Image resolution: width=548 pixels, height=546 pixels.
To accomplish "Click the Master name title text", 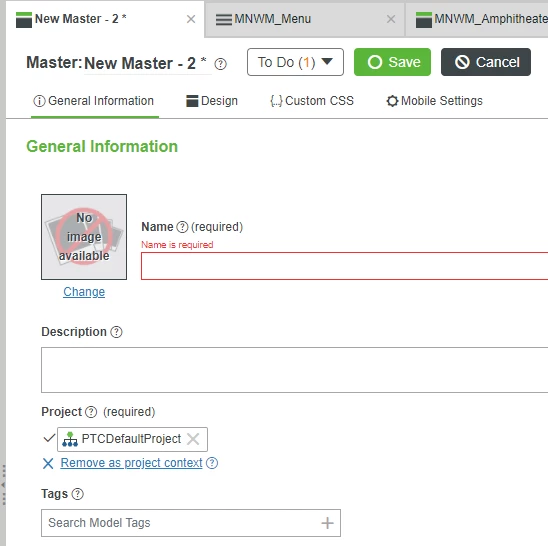I will pyautogui.click(x=145, y=64).
